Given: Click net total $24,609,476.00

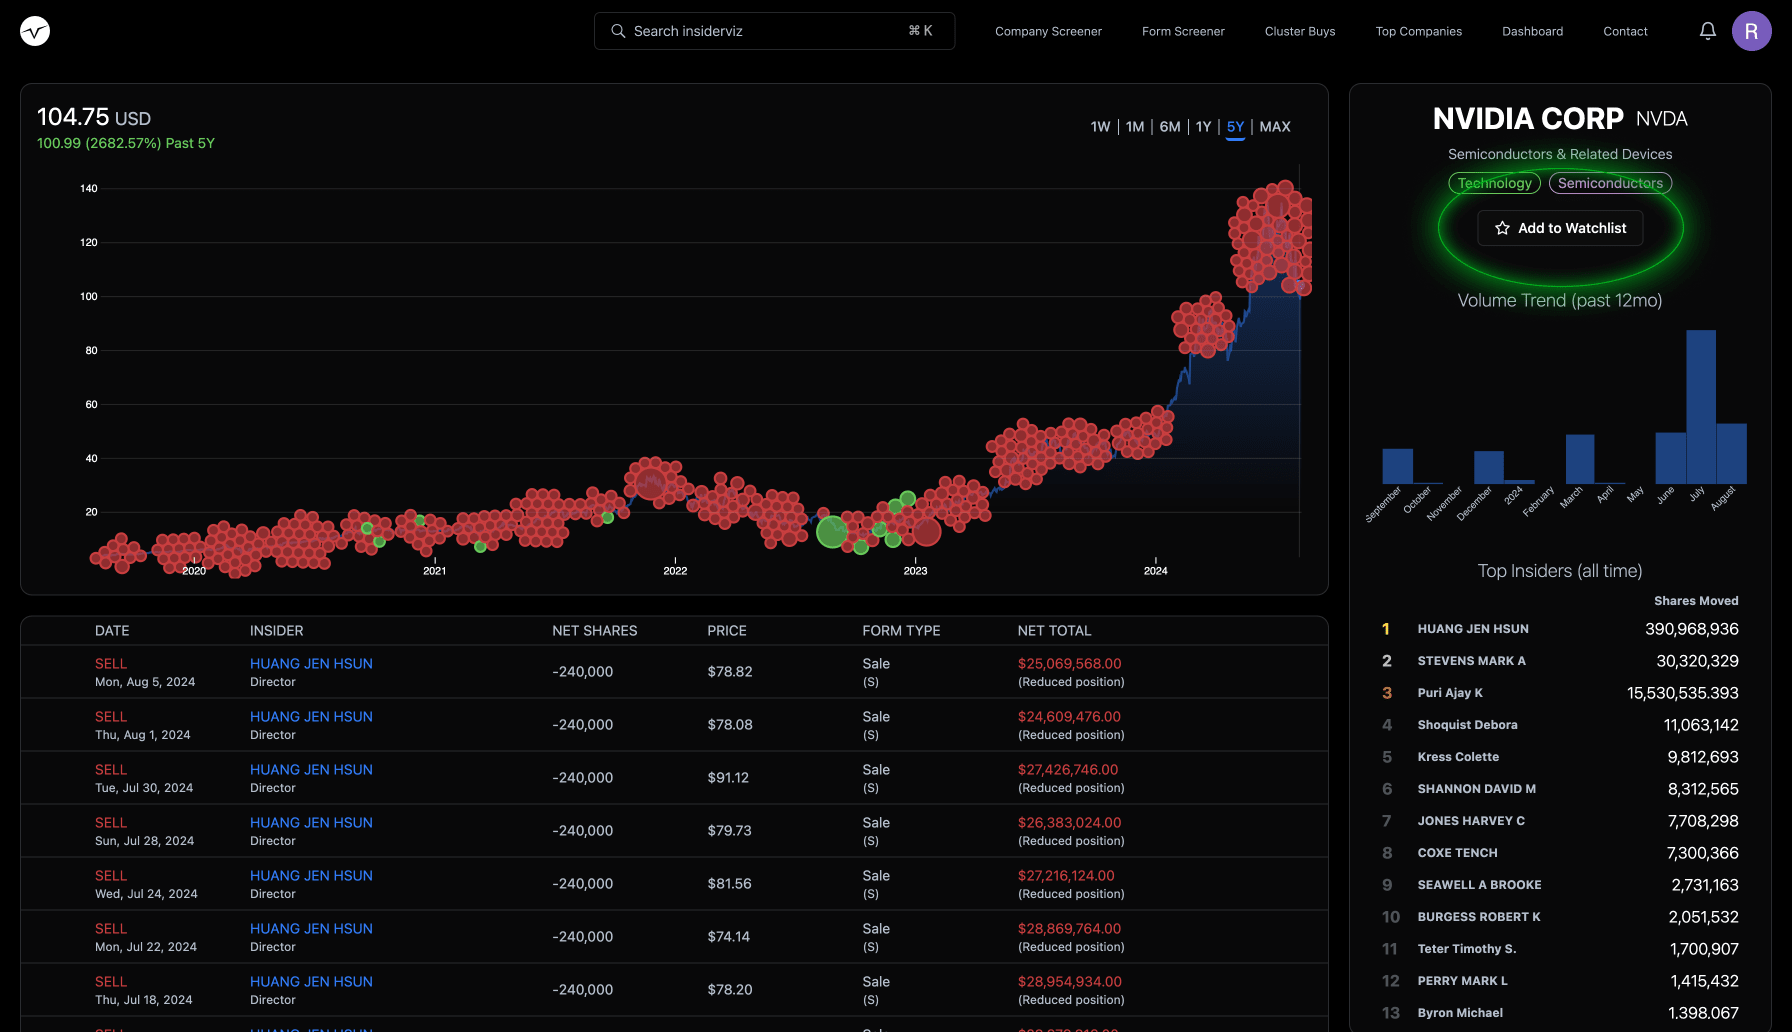Looking at the screenshot, I should point(1069,717).
